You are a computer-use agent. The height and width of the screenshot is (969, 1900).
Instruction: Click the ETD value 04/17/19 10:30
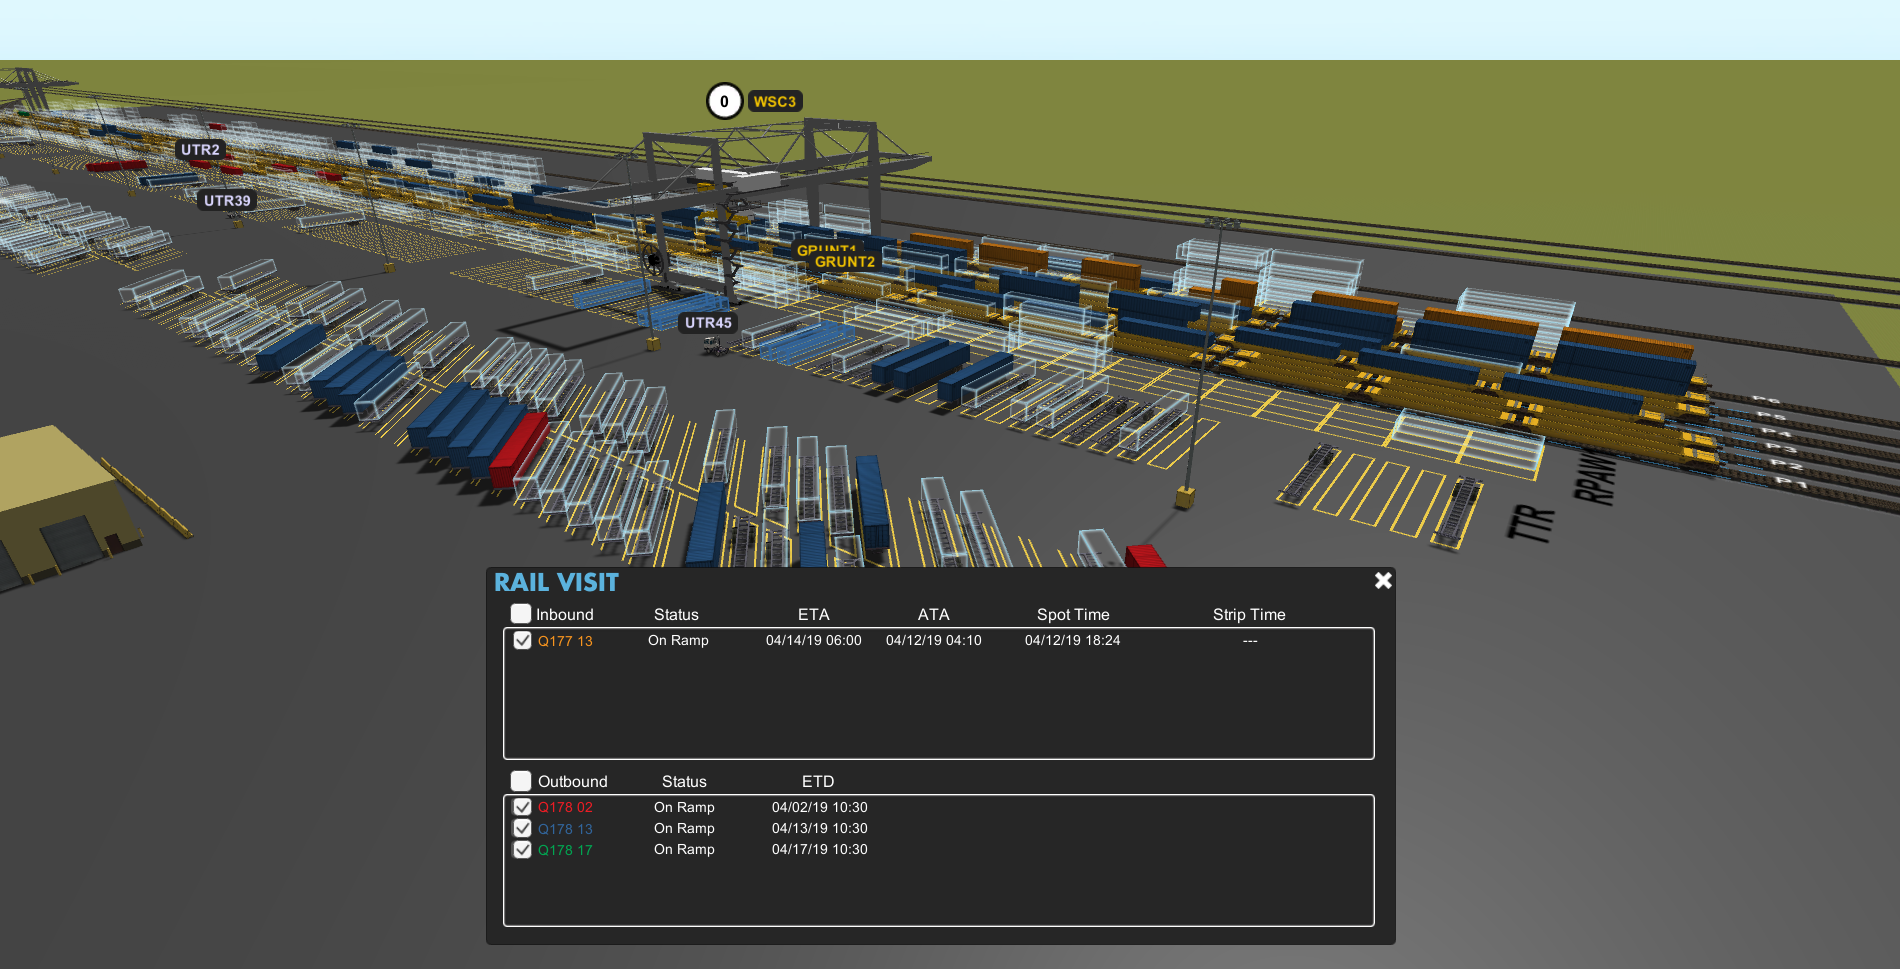tap(820, 849)
